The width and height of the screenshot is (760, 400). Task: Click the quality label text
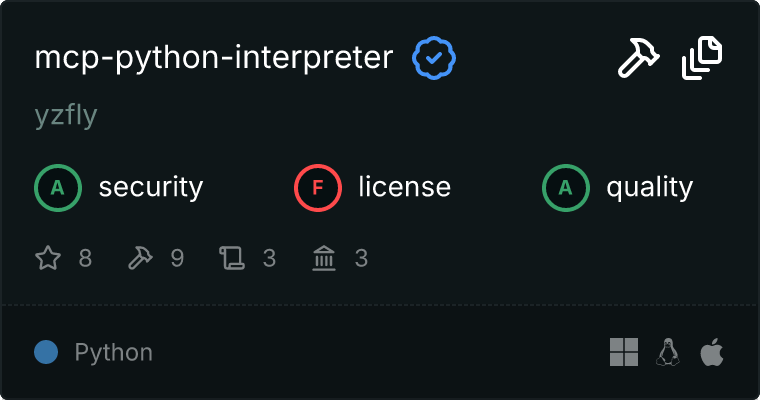650,187
